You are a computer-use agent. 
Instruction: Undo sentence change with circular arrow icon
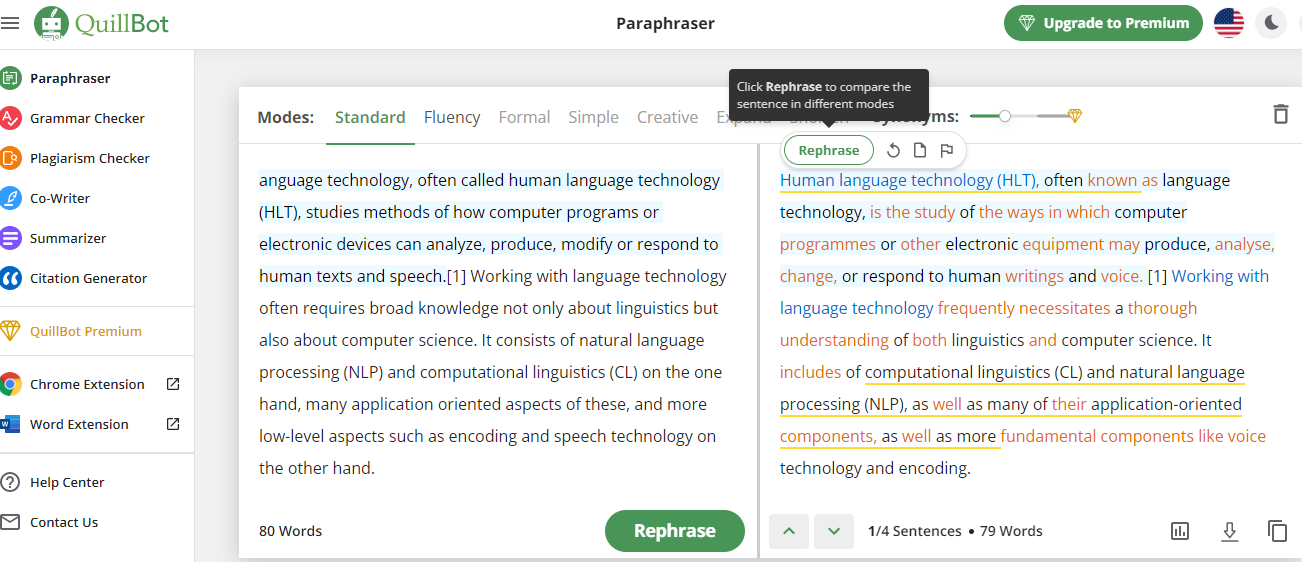pyautogui.click(x=894, y=151)
